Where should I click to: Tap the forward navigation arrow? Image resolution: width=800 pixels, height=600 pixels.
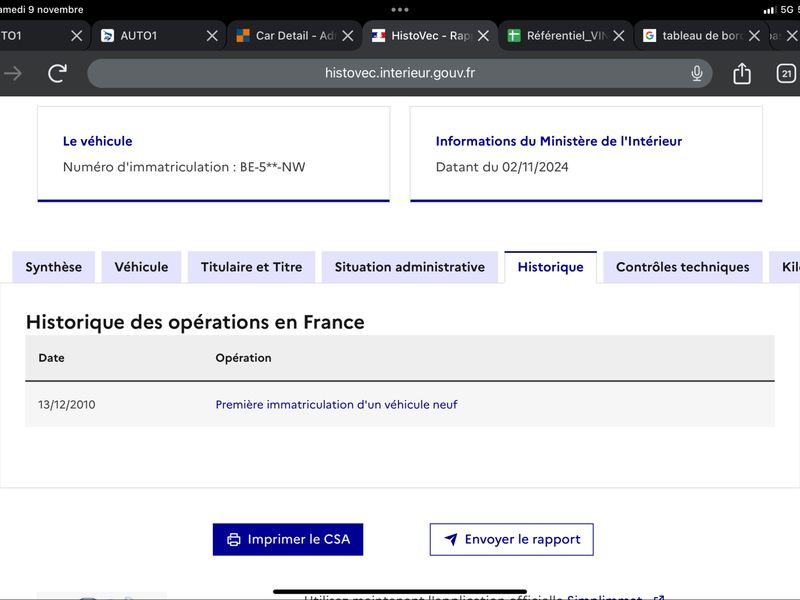pyautogui.click(x=13, y=73)
